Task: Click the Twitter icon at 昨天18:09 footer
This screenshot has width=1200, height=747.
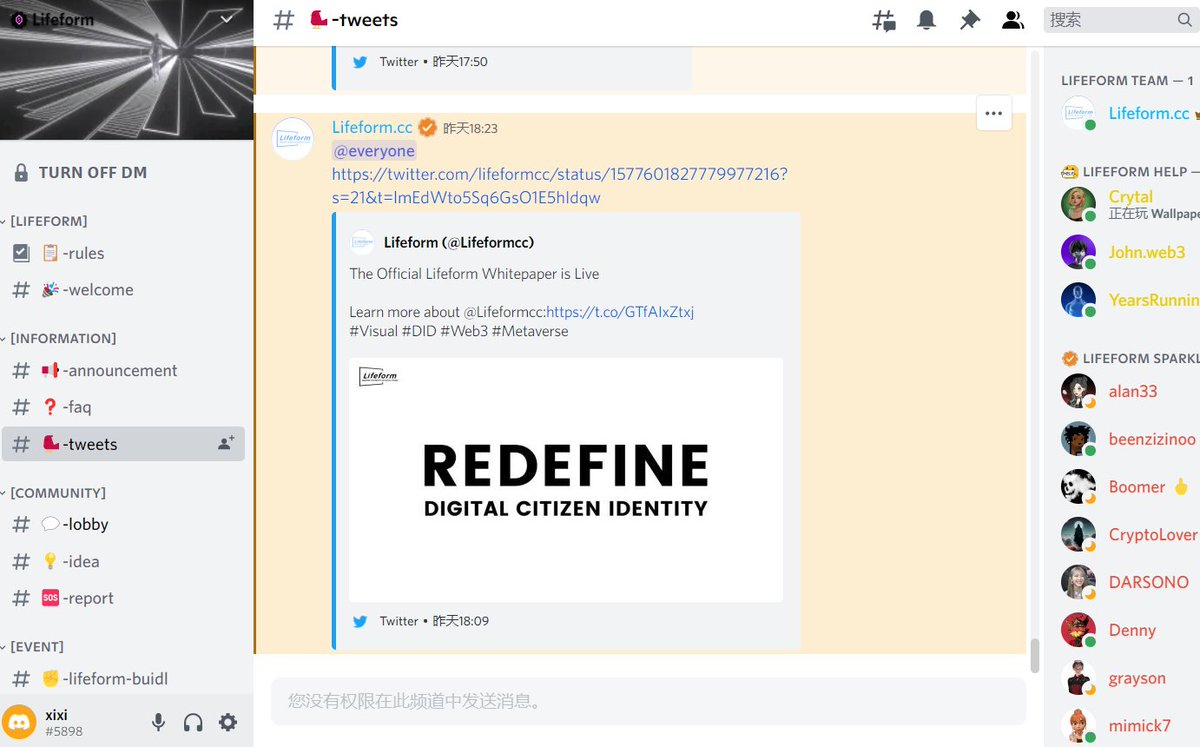Action: coord(360,621)
